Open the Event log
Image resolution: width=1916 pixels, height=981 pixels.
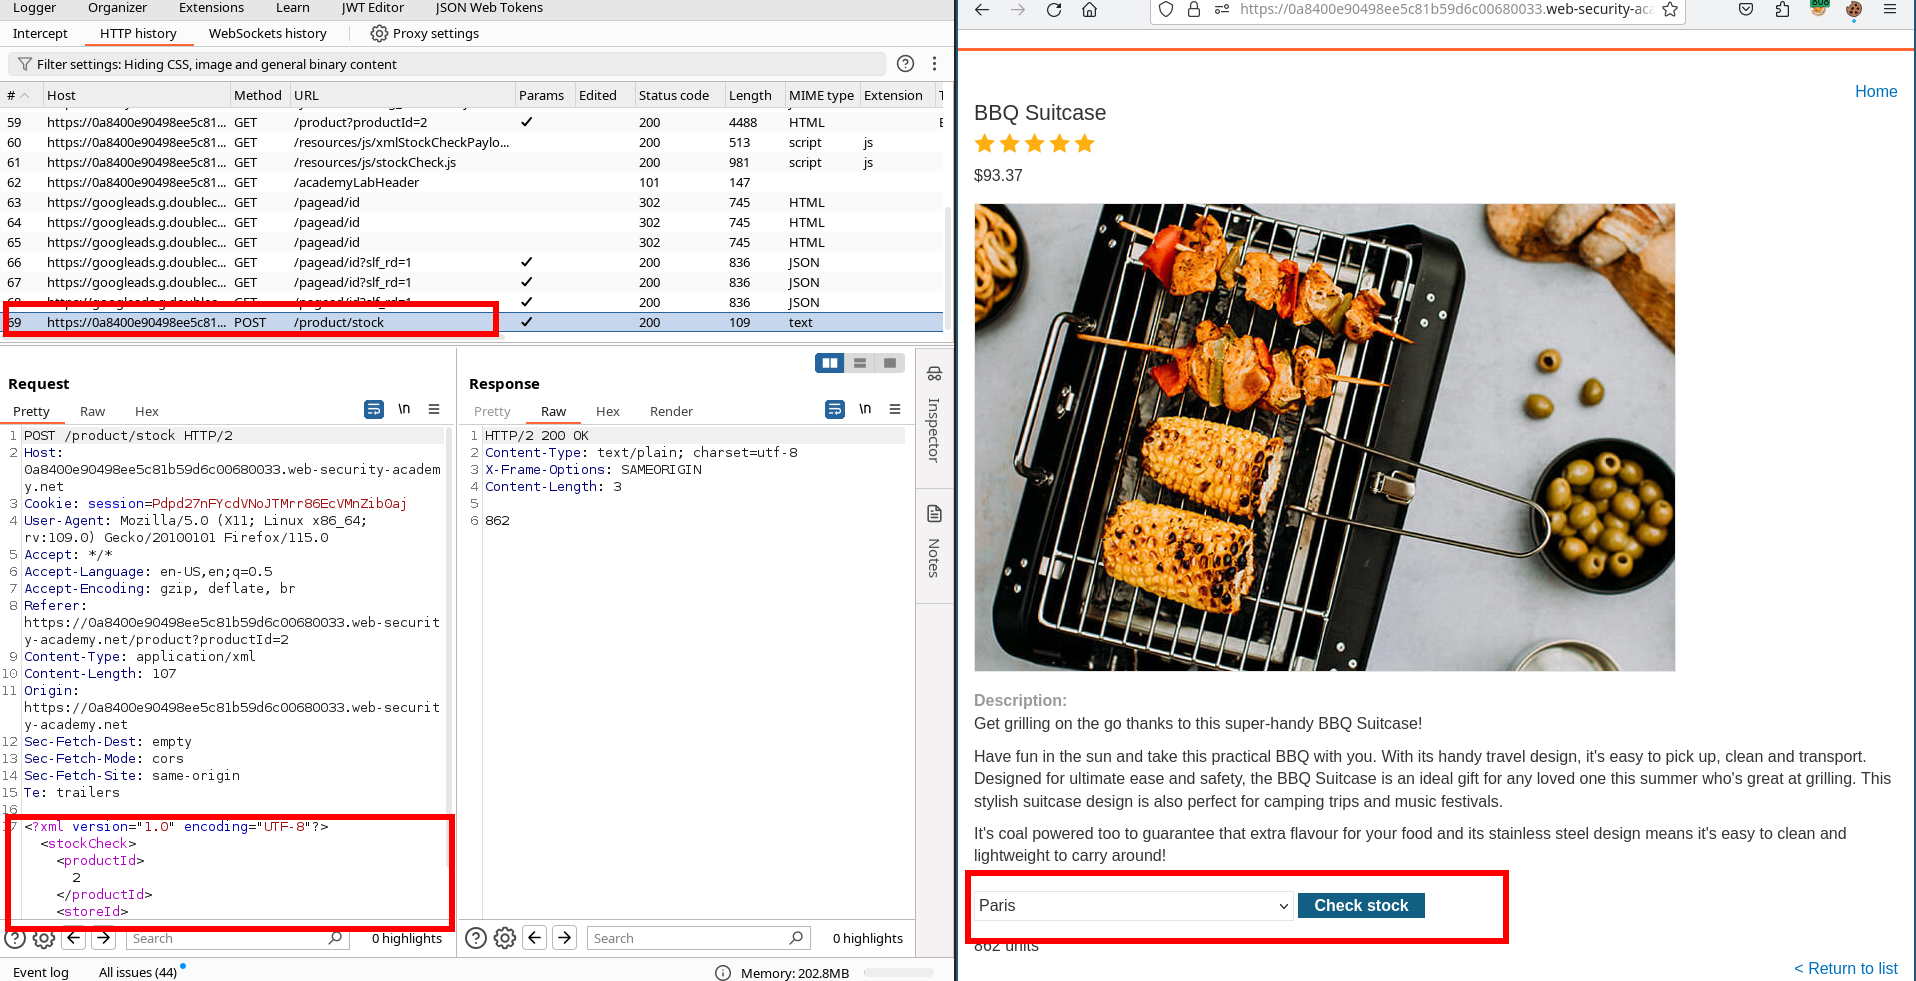(x=41, y=972)
